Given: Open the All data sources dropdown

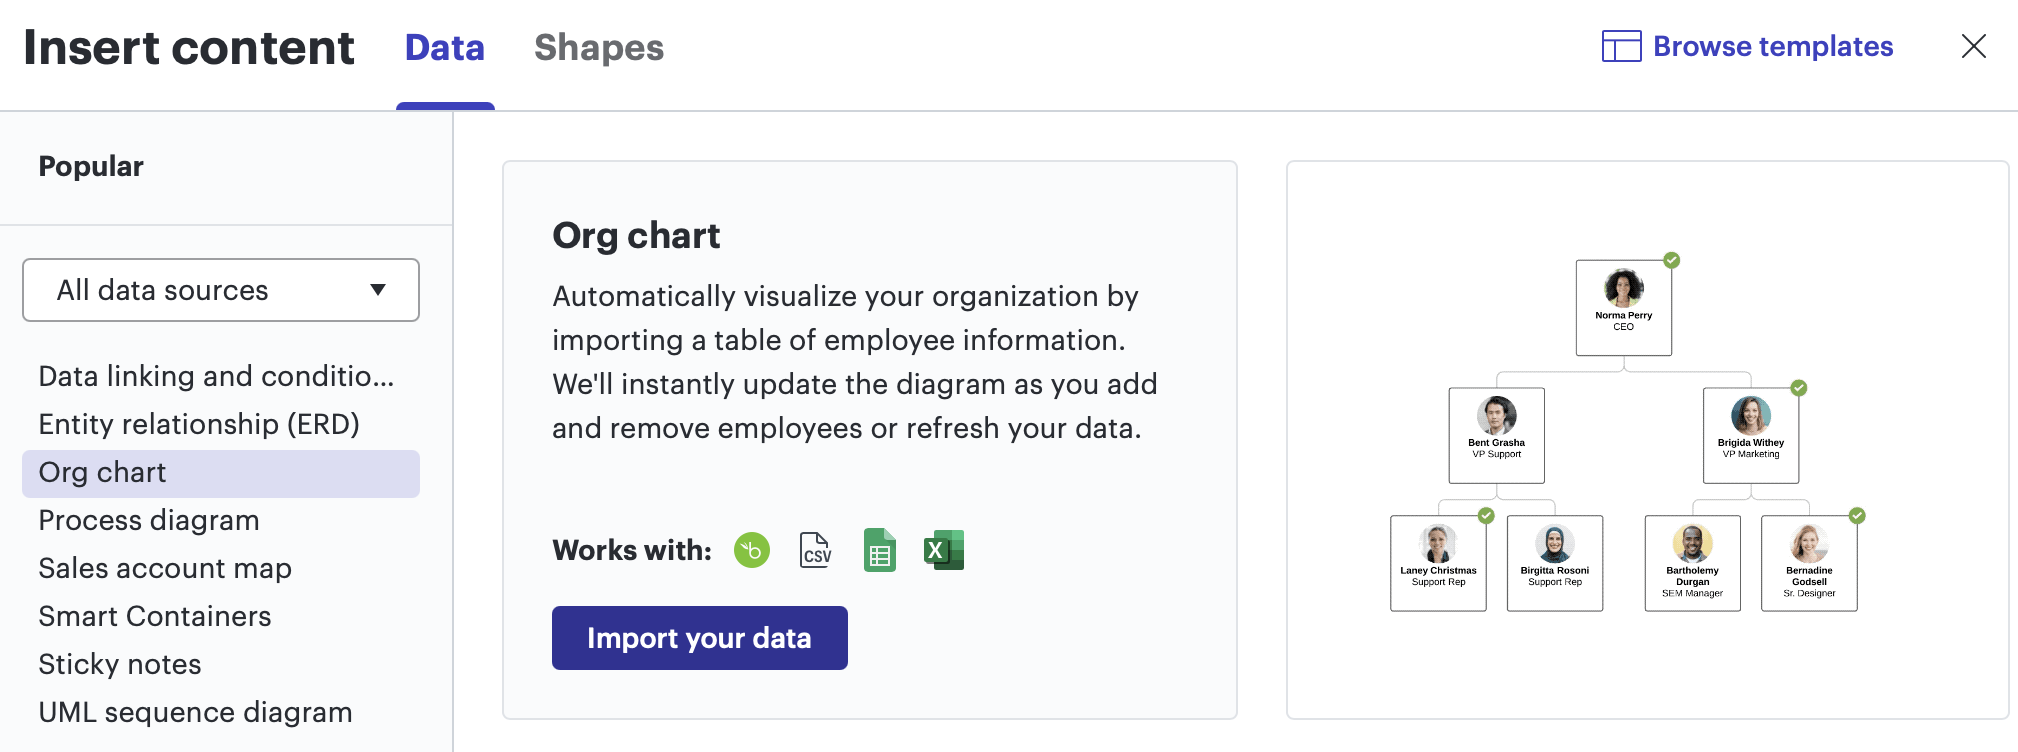Looking at the screenshot, I should [220, 290].
